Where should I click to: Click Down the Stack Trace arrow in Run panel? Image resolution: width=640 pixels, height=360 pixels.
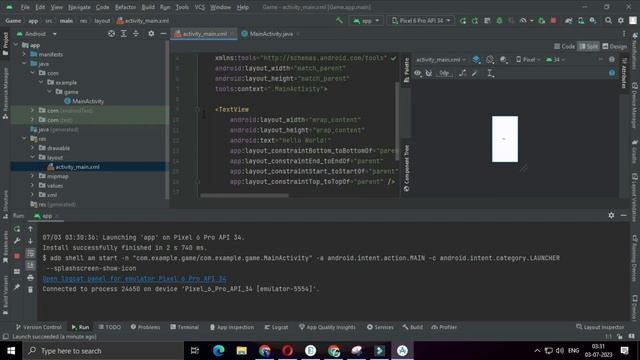coord(30,241)
